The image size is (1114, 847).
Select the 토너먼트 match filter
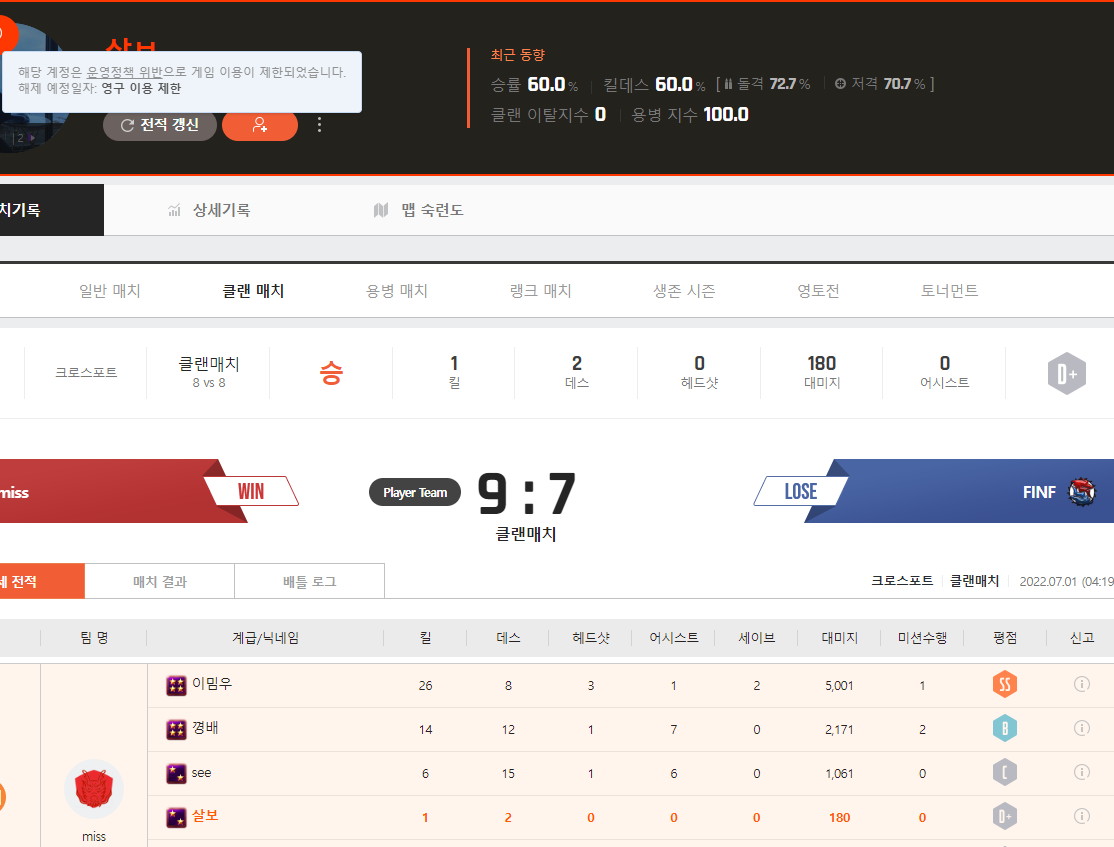[x=949, y=291]
